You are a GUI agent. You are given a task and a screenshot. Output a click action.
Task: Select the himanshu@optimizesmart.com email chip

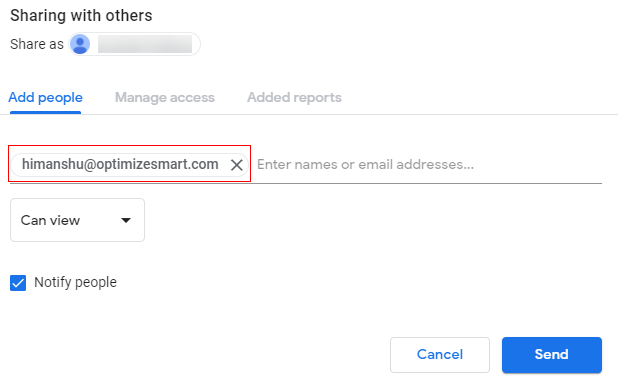click(129, 164)
